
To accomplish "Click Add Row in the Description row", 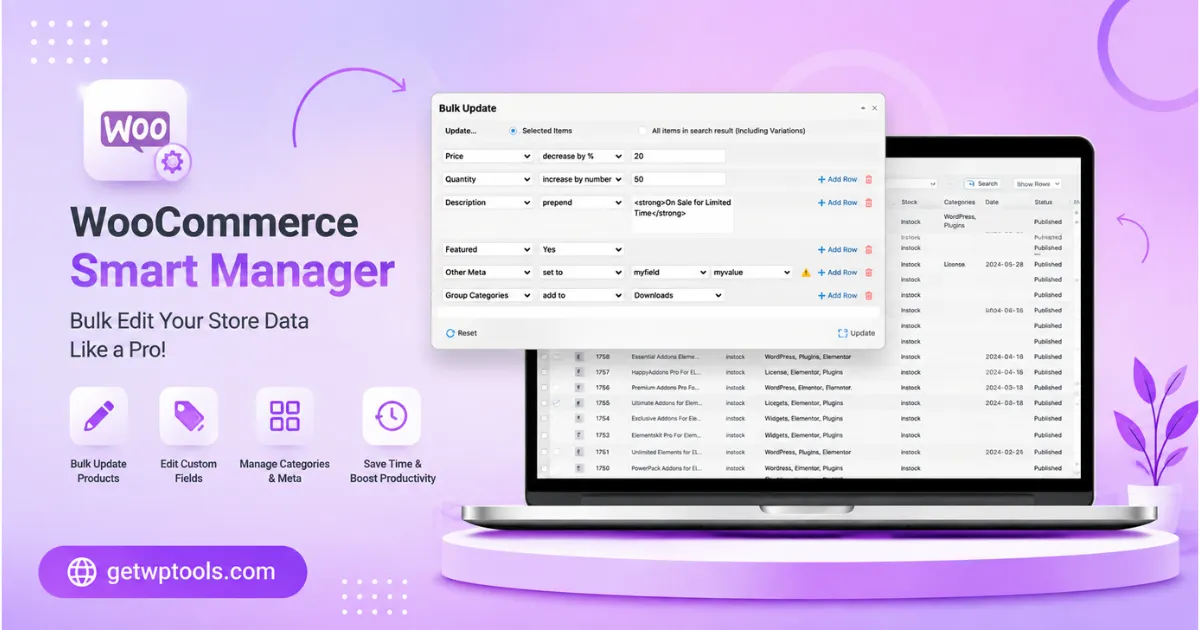I will [x=837, y=203].
